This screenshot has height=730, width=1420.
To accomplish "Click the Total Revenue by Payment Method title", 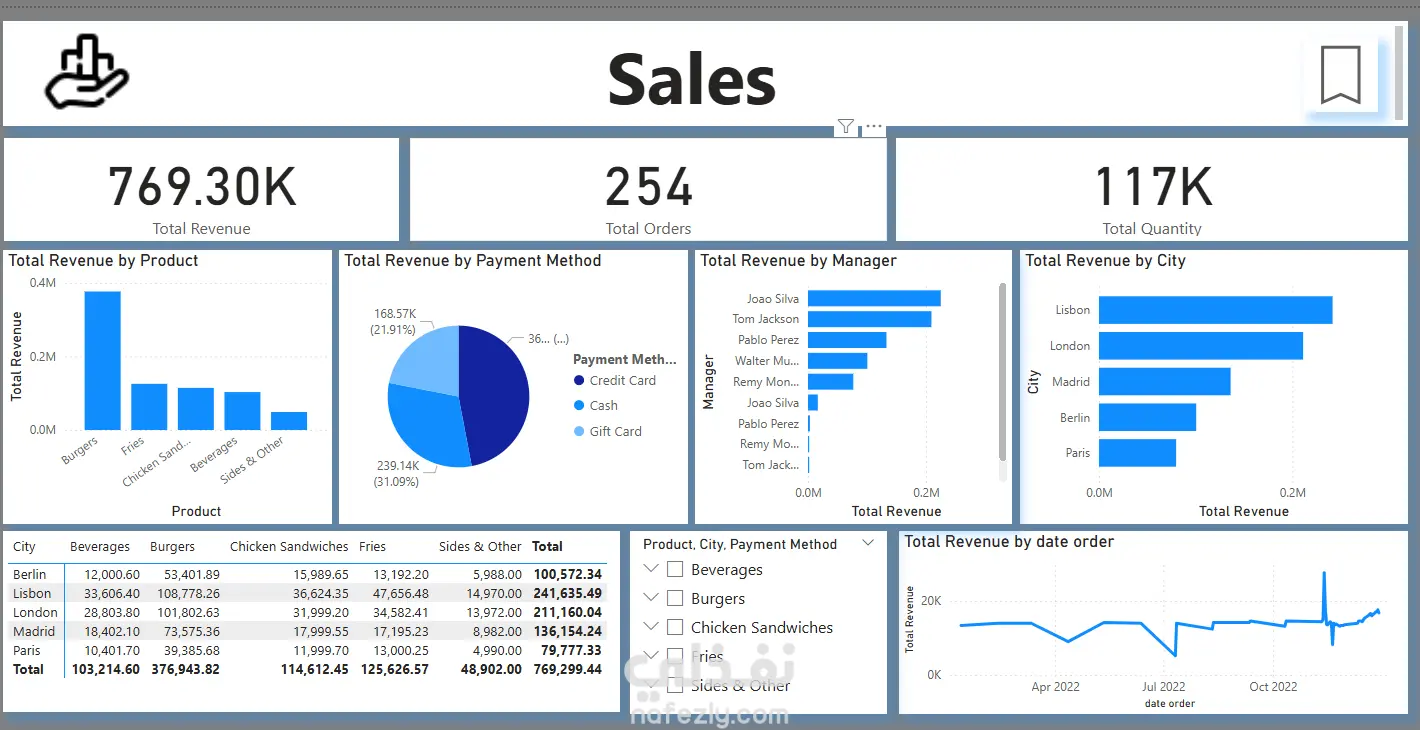I will pos(473,260).
